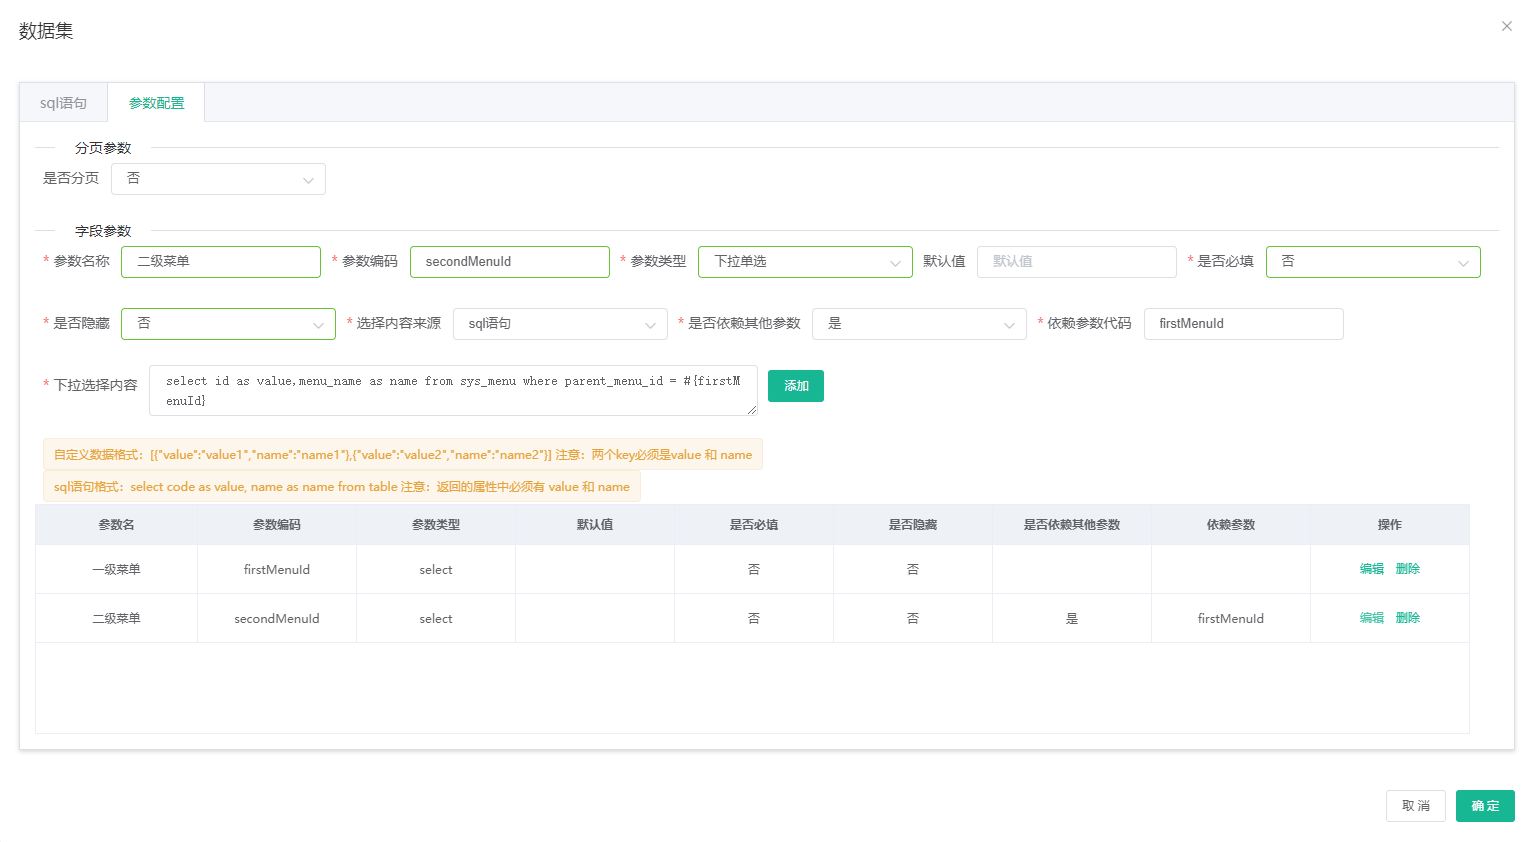This screenshot has height=842, width=1533.
Task: Click the 自定义数据格式 hint message
Action: pyautogui.click(x=403, y=455)
